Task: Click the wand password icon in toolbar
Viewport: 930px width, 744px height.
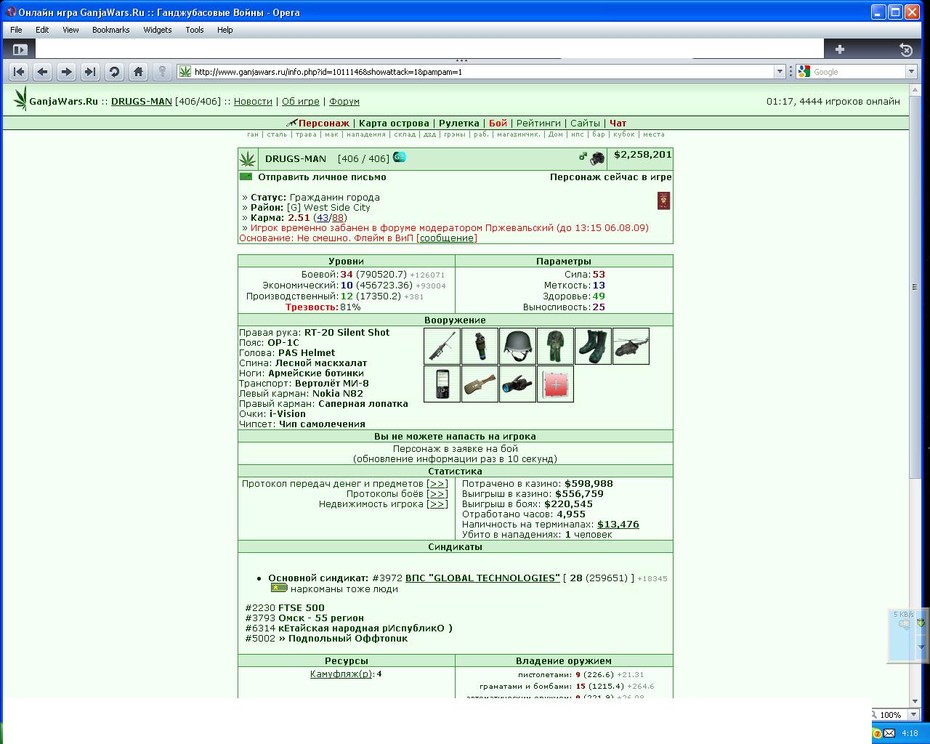Action: pos(162,72)
